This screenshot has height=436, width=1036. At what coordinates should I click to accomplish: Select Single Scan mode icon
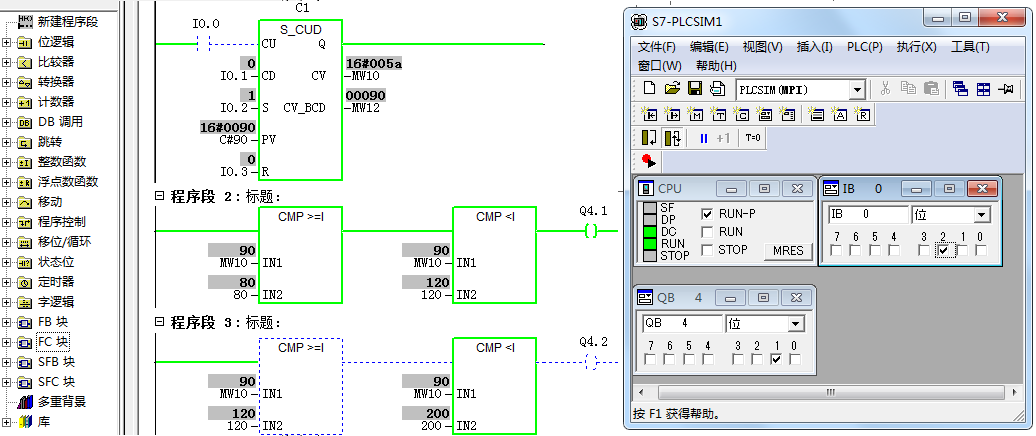(x=649, y=138)
